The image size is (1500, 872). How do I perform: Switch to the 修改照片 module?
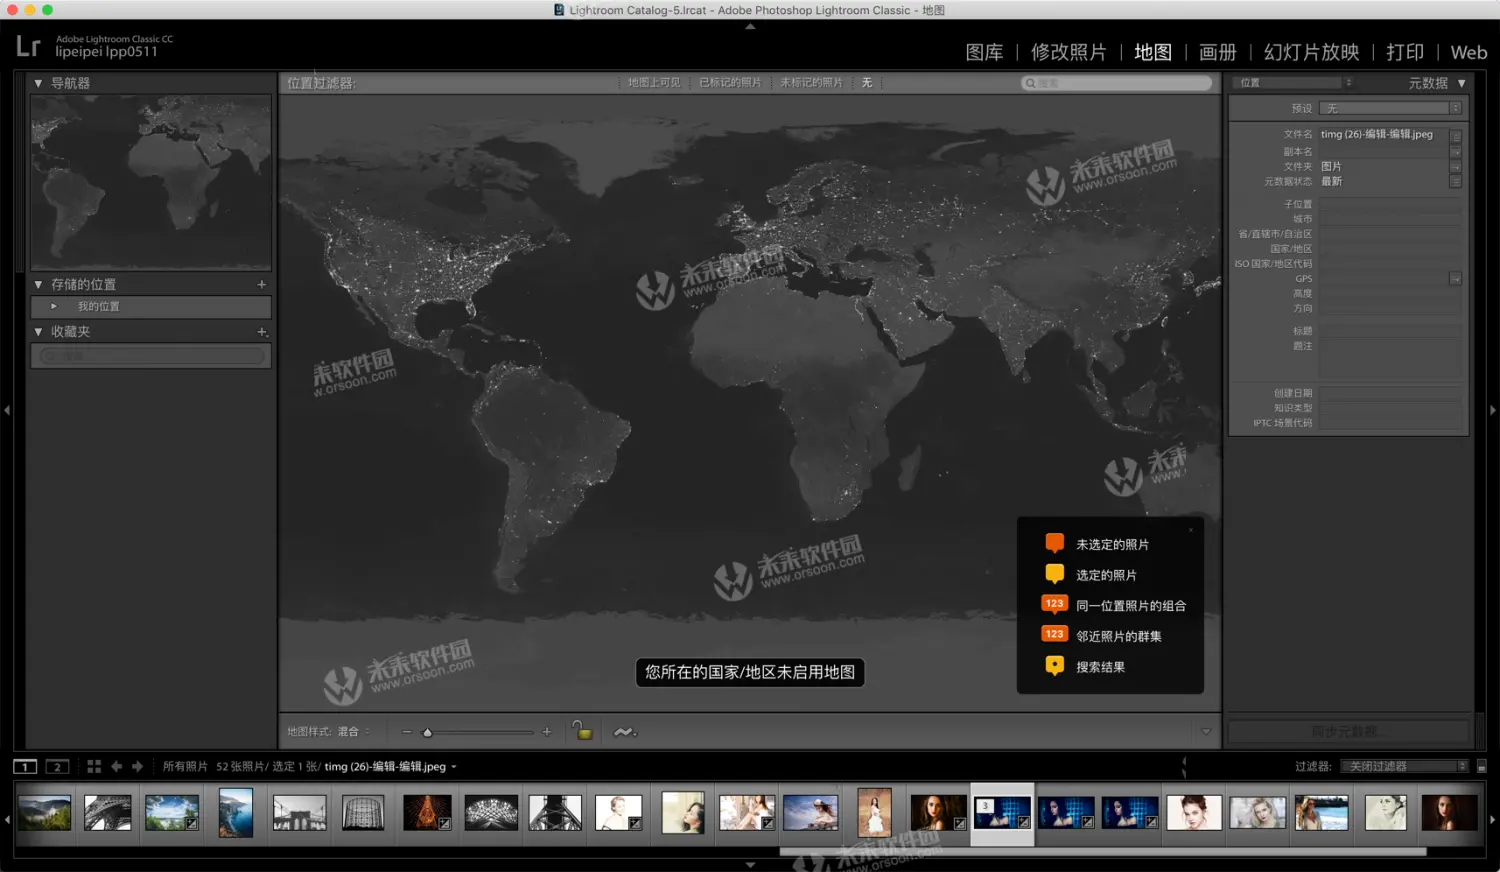click(x=1069, y=52)
